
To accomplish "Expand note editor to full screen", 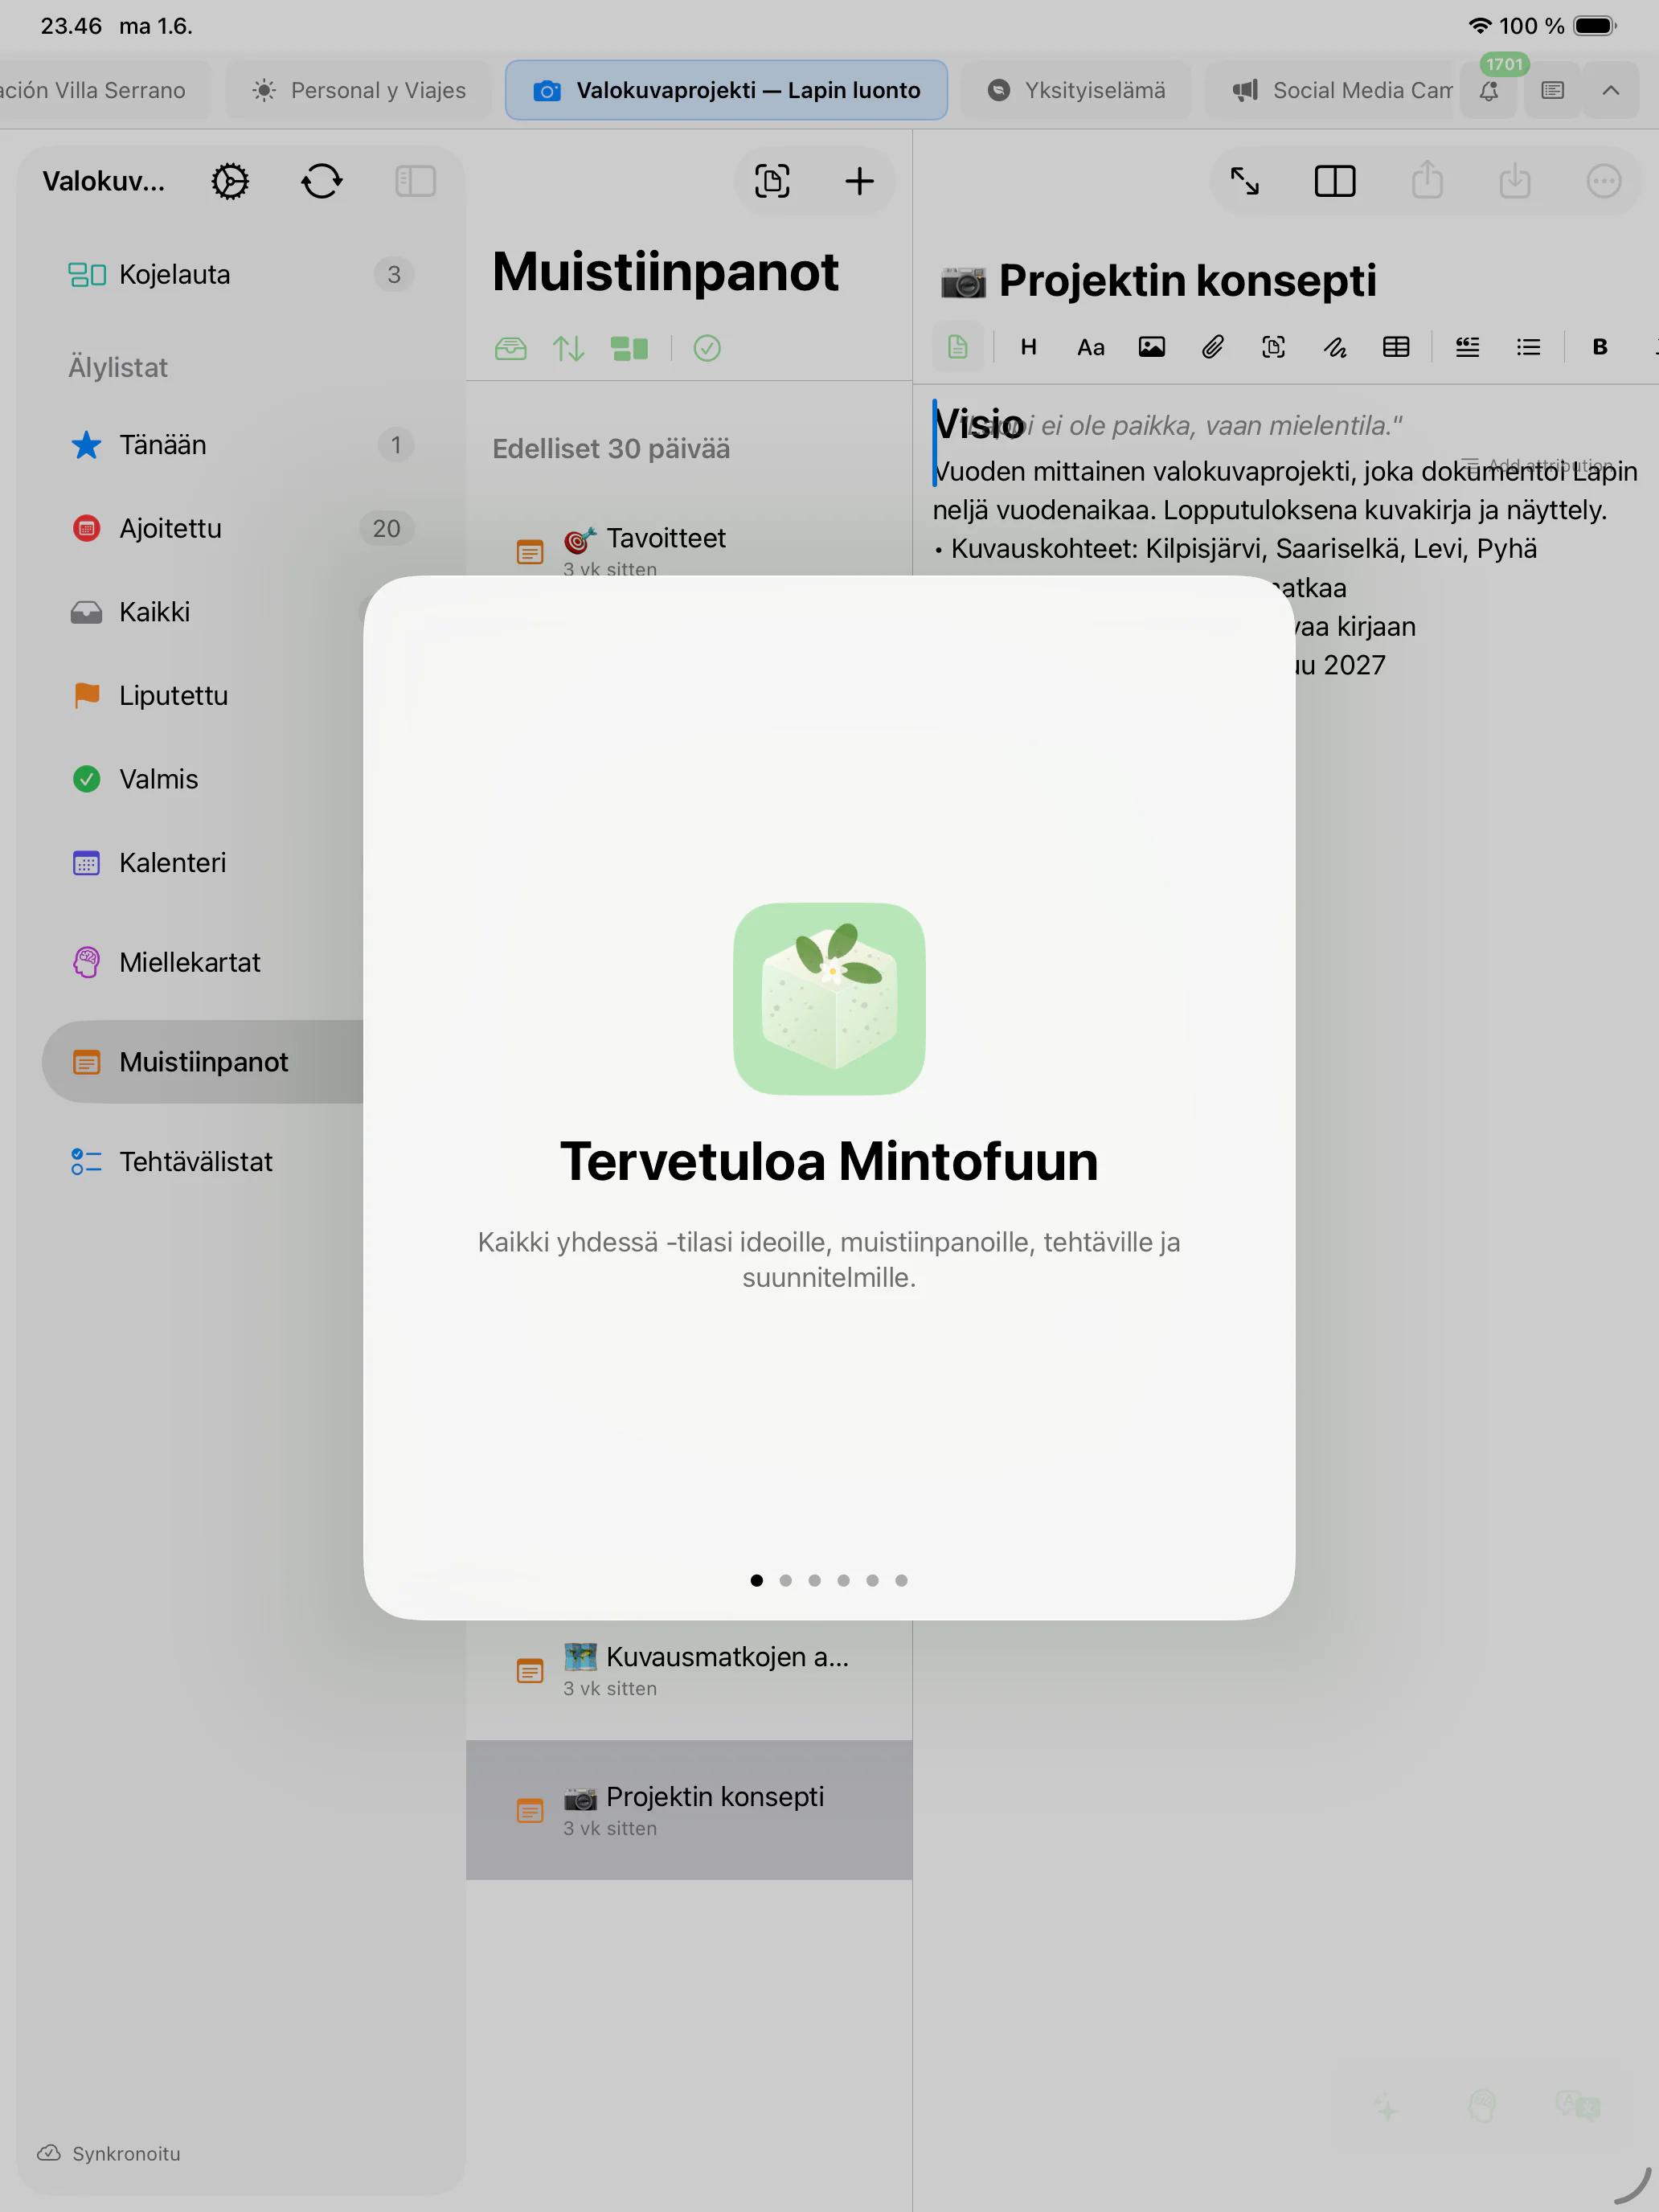I will coord(1245,181).
